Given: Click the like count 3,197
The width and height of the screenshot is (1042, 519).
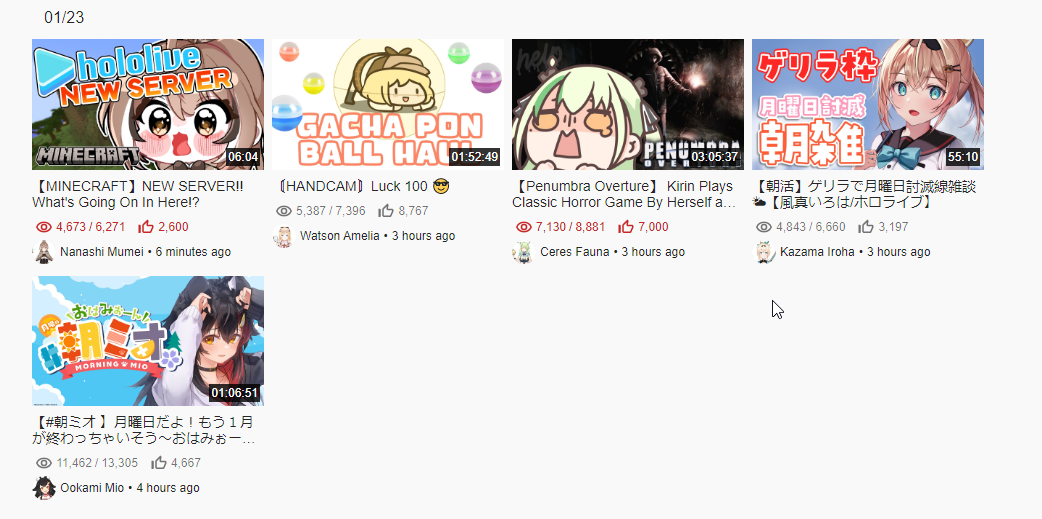Looking at the screenshot, I should [893, 227].
